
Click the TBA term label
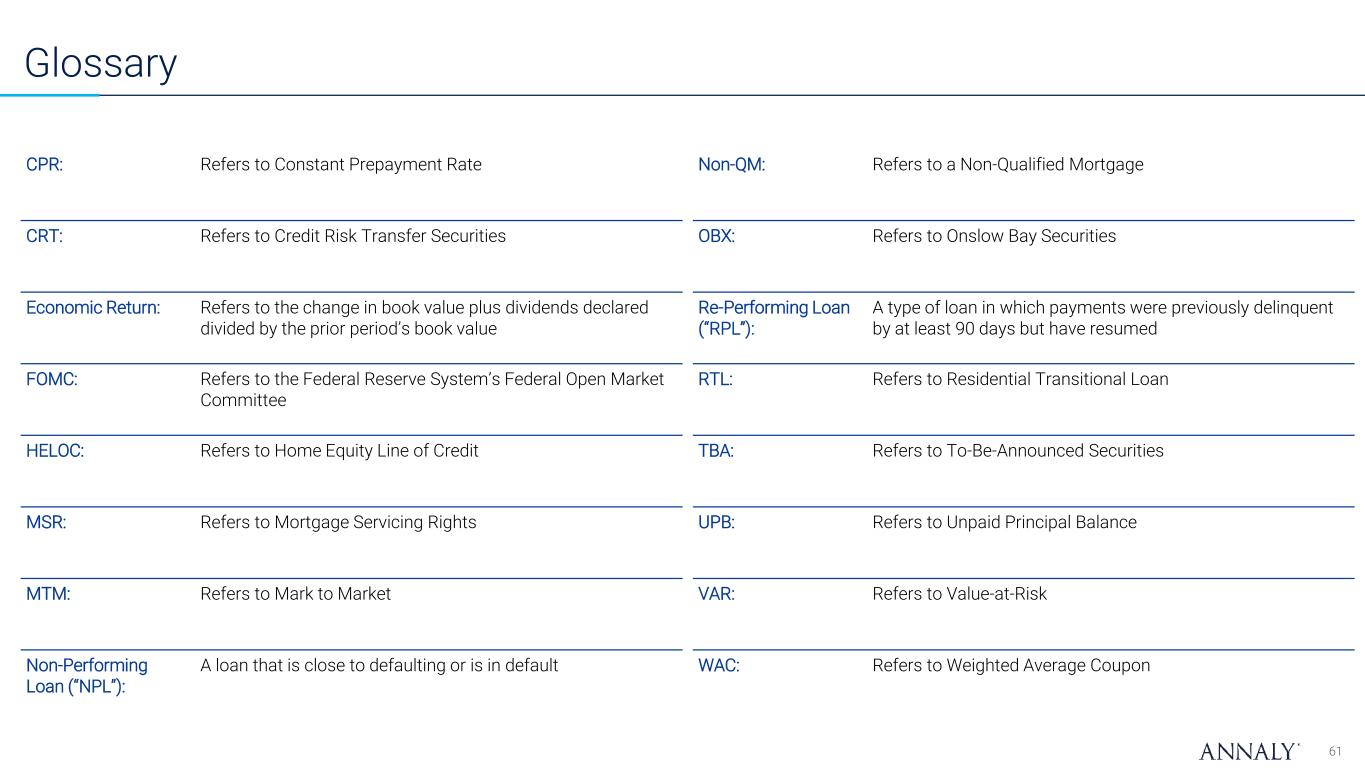(x=716, y=451)
